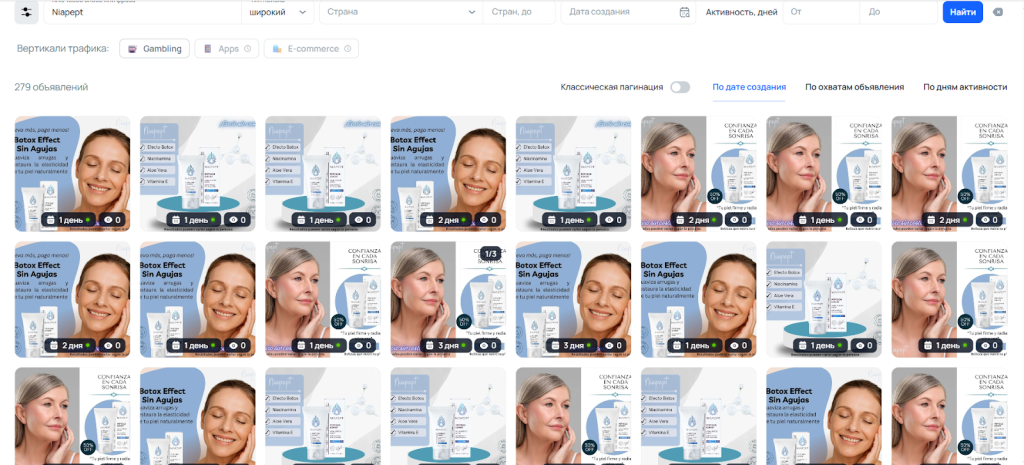
Task: Sort by По дате создания tab
Action: 749,87
